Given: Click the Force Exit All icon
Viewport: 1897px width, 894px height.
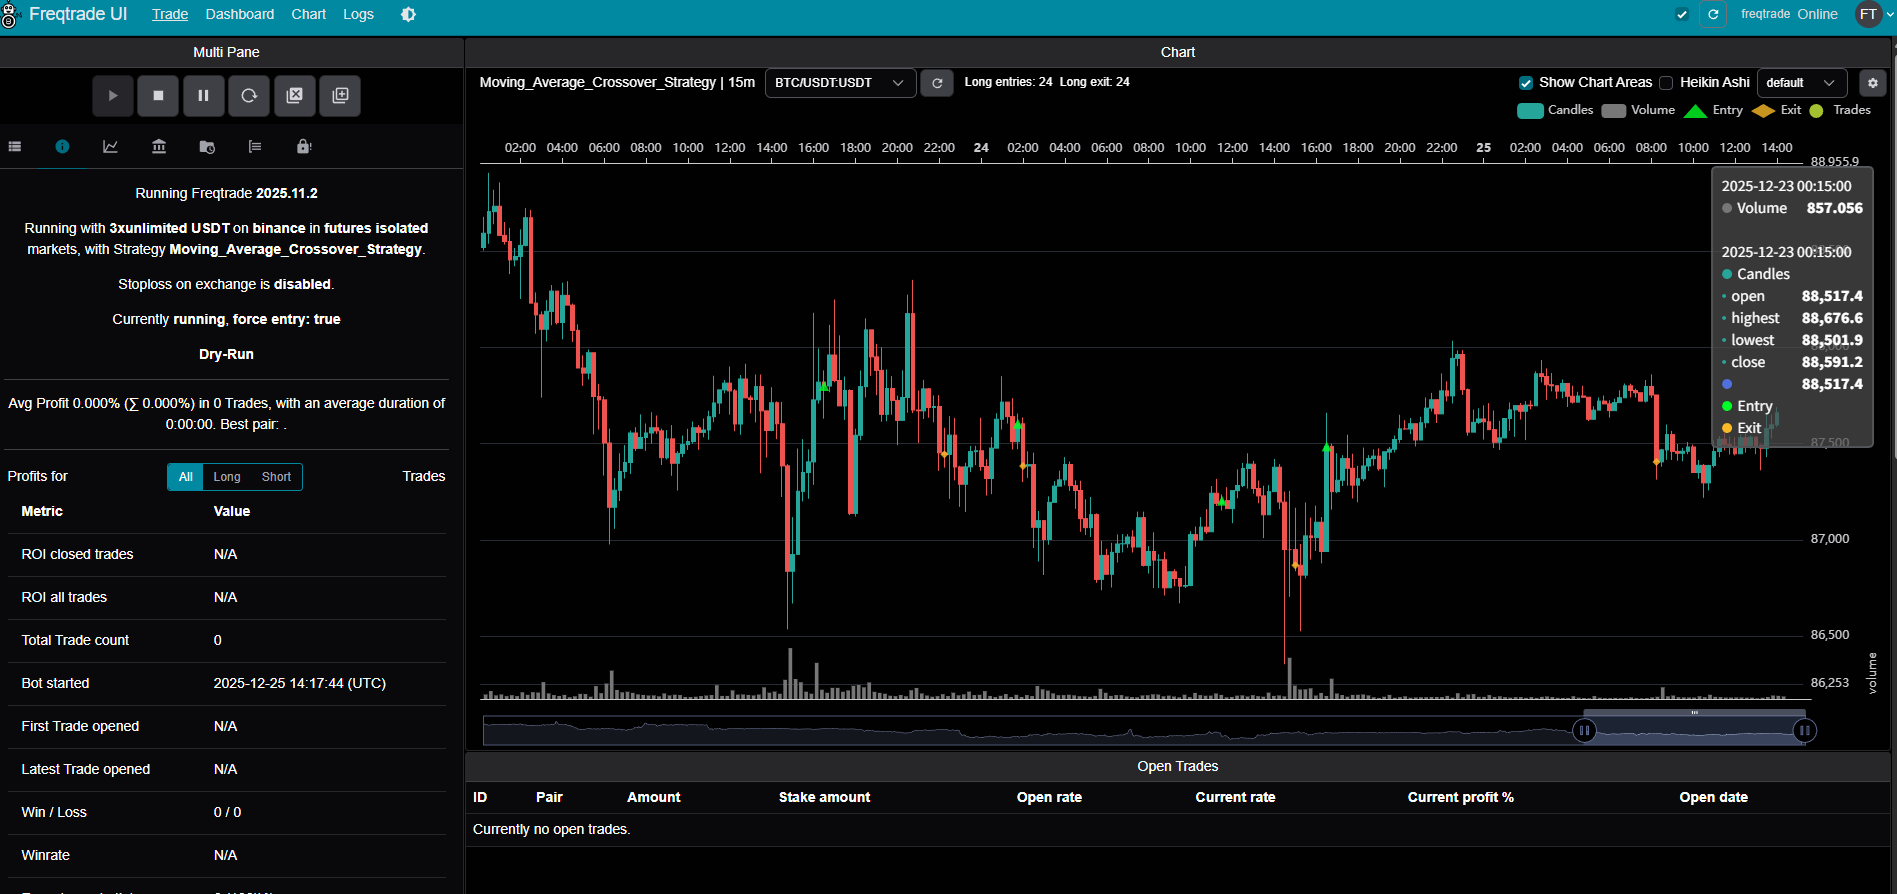Looking at the screenshot, I should (x=295, y=96).
